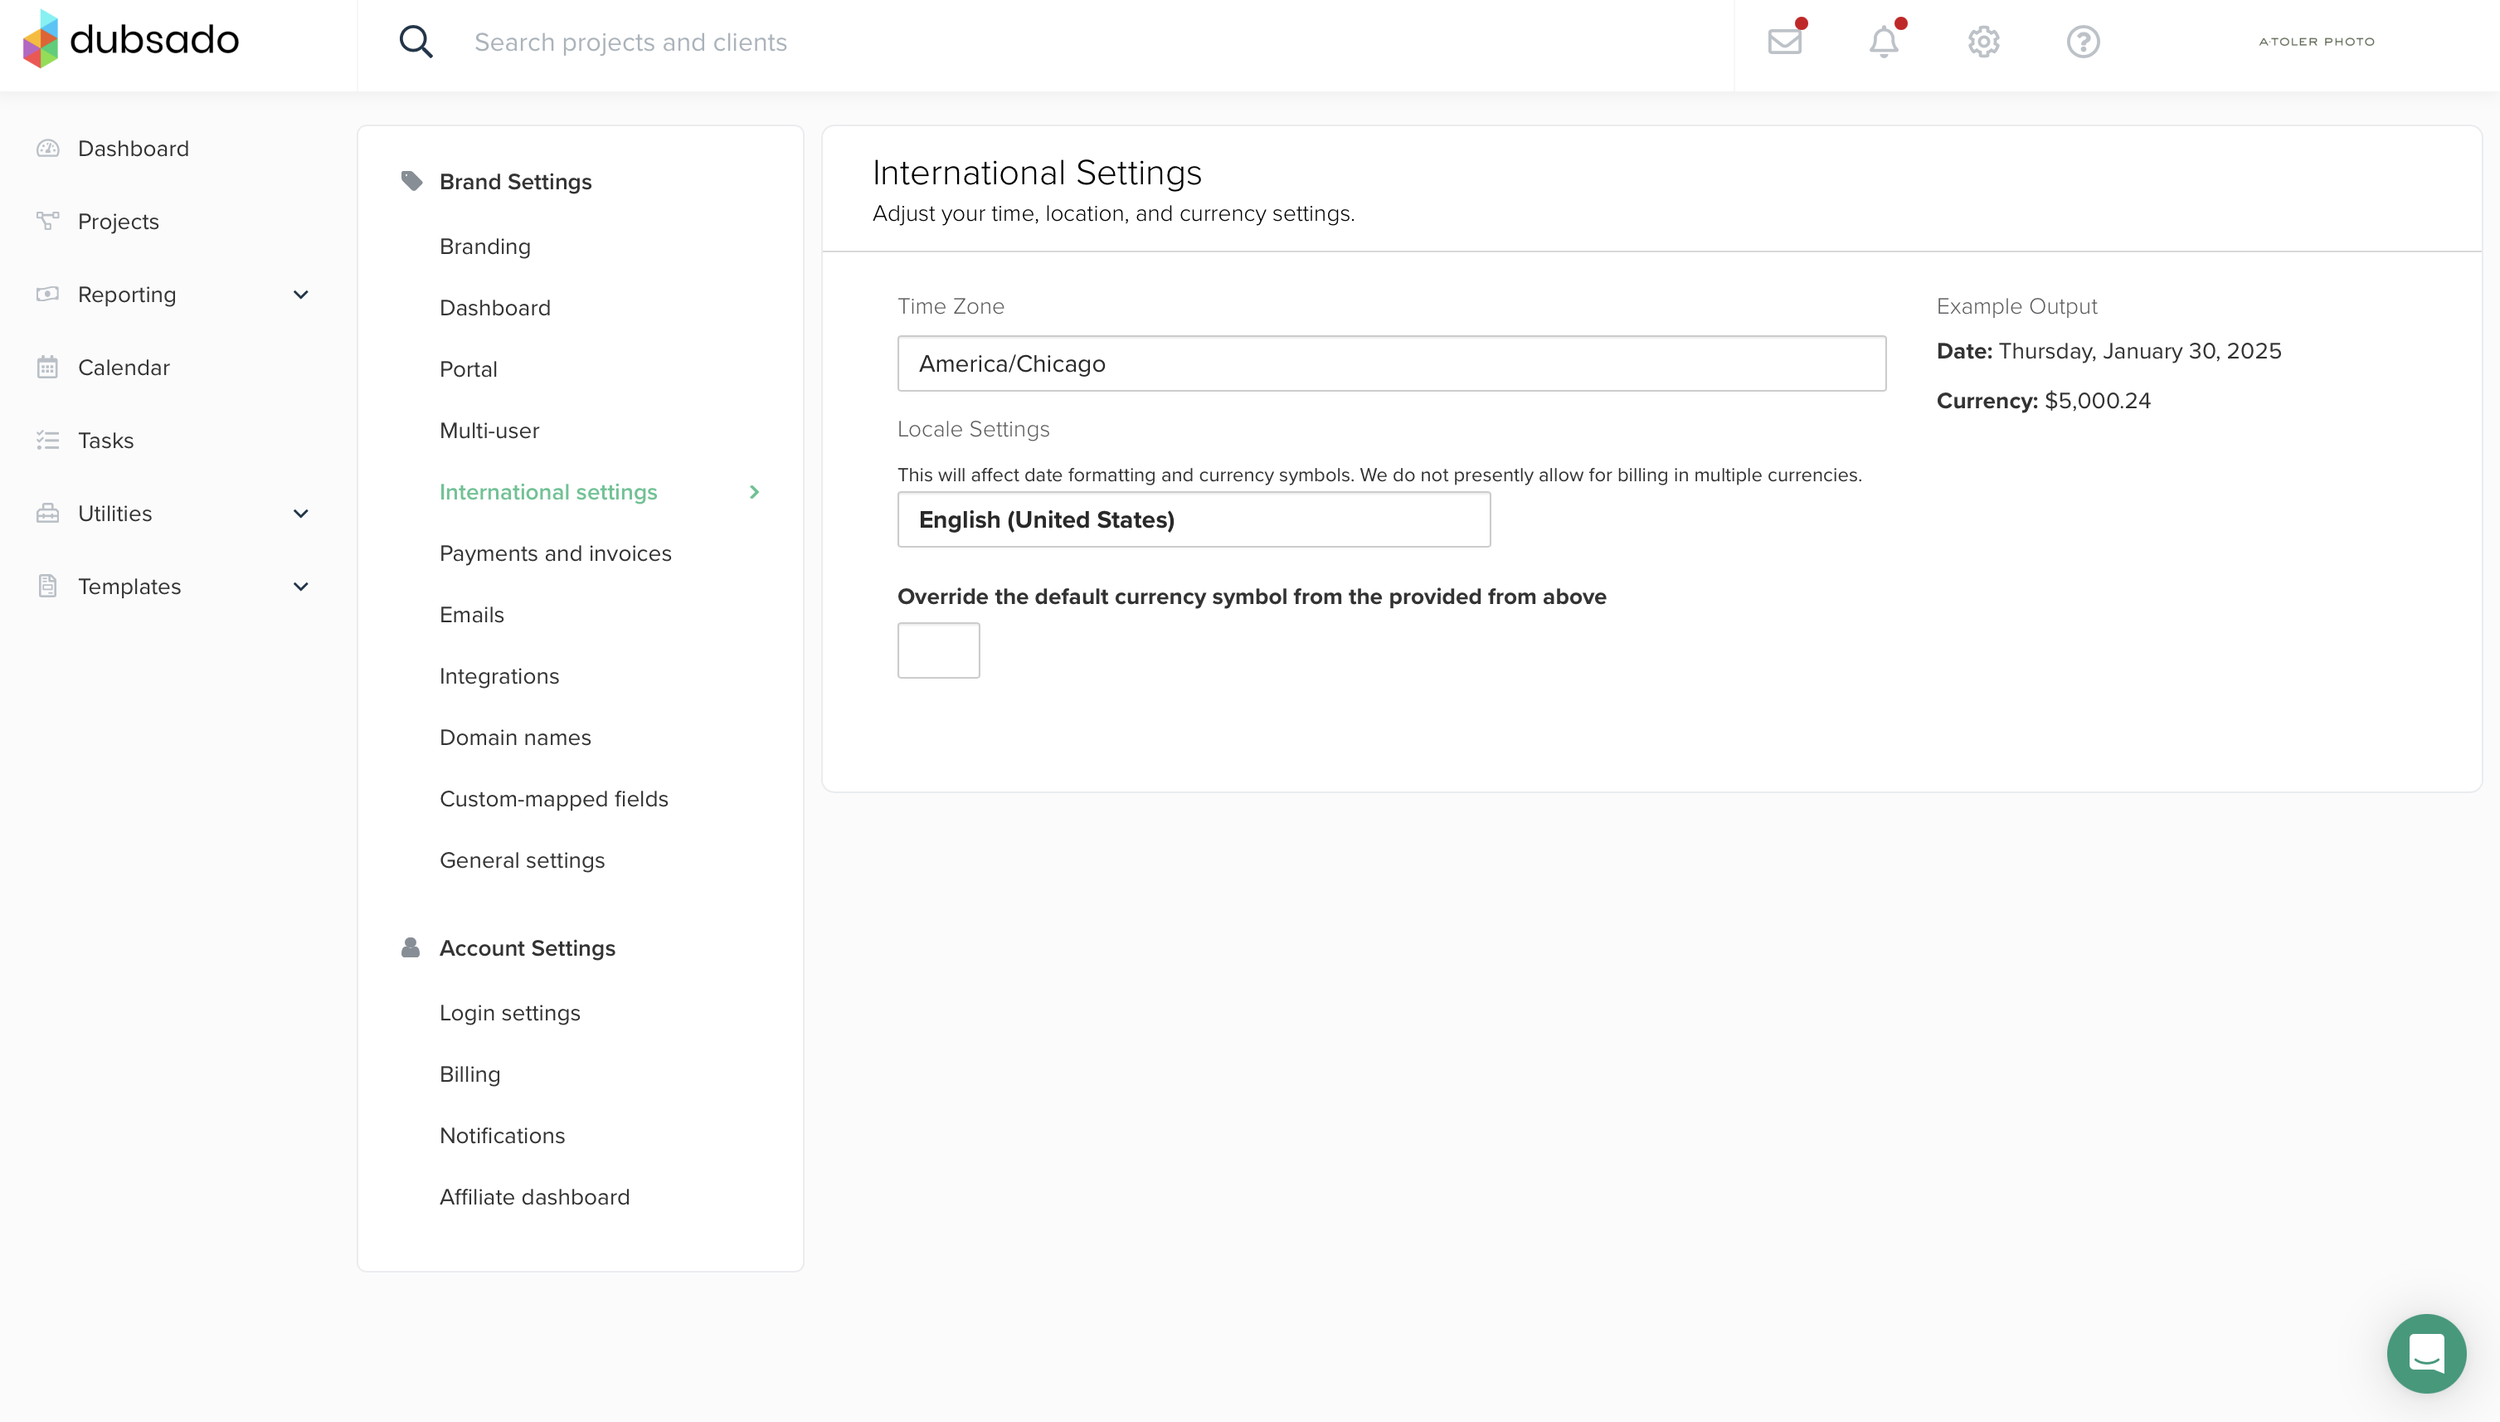Click the Calendar sidebar icon

coord(48,367)
